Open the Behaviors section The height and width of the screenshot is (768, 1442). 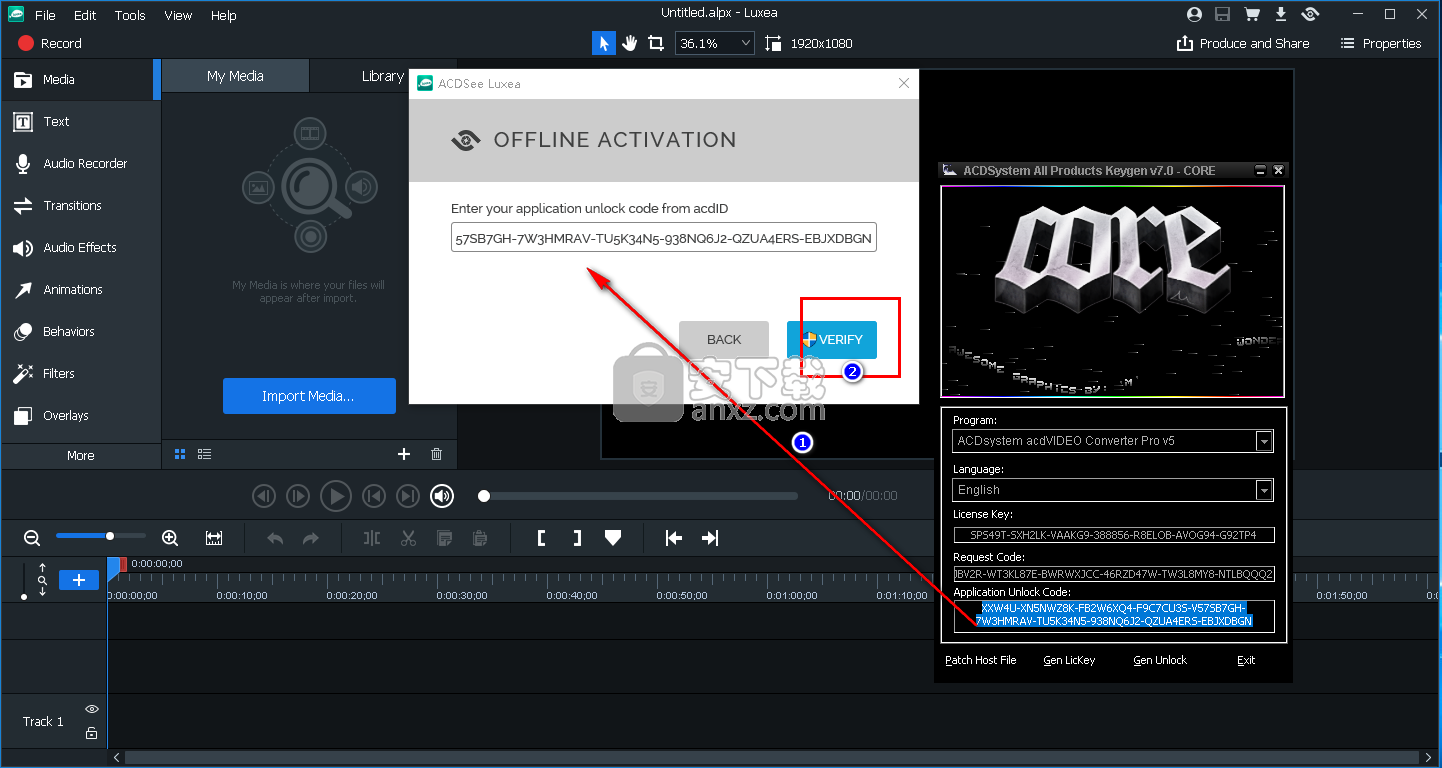point(80,331)
